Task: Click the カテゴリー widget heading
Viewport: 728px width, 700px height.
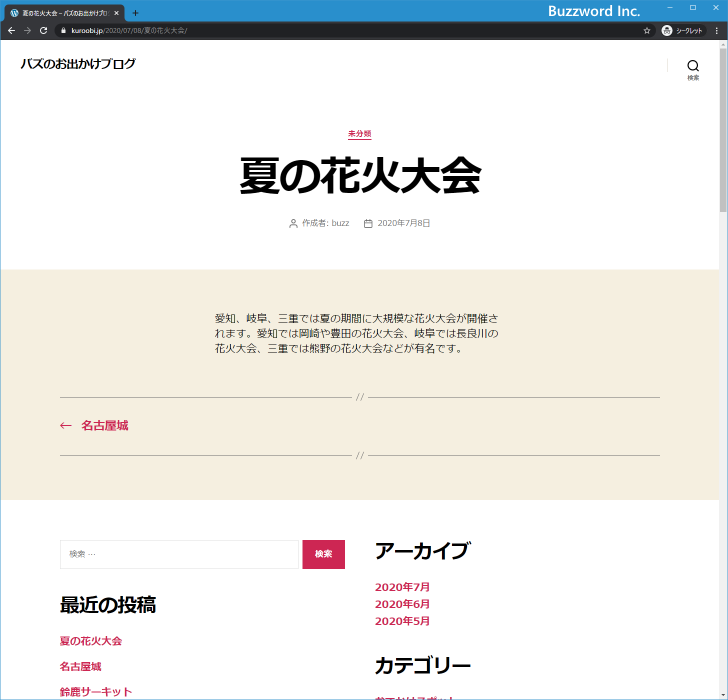Action: coord(422,666)
